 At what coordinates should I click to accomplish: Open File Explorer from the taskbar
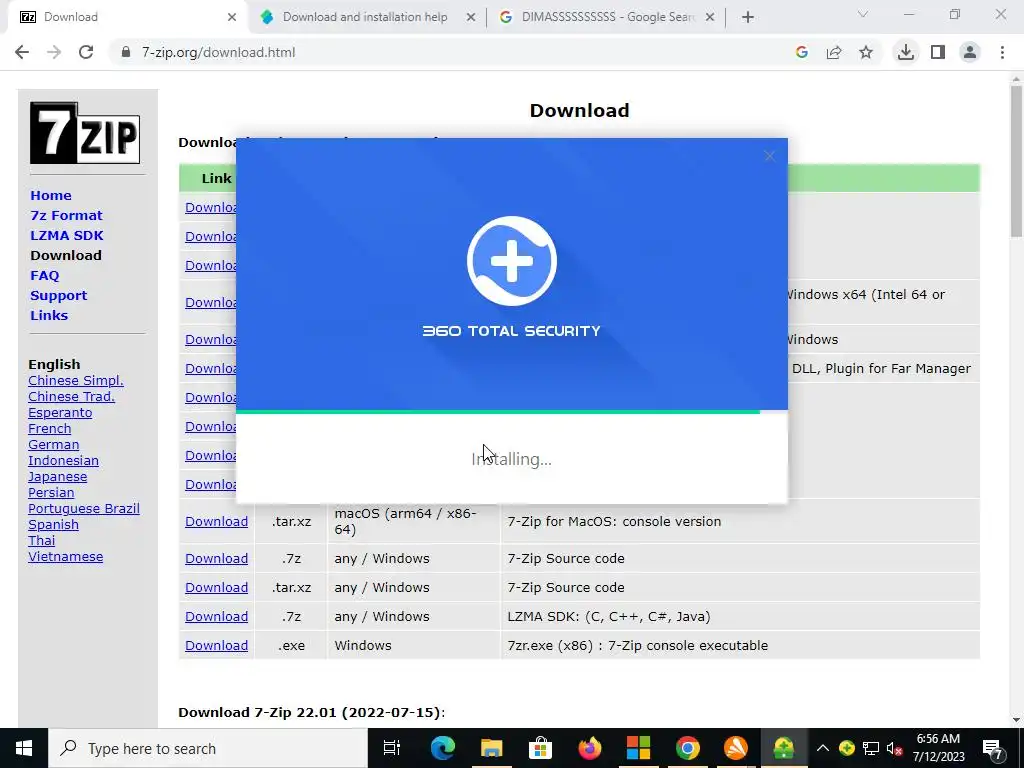tap(491, 748)
